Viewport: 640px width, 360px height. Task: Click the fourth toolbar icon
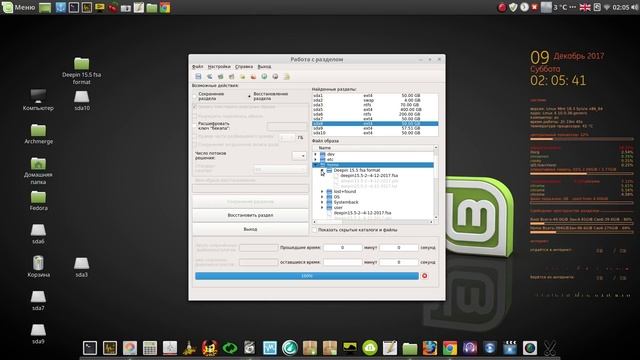click(231, 76)
